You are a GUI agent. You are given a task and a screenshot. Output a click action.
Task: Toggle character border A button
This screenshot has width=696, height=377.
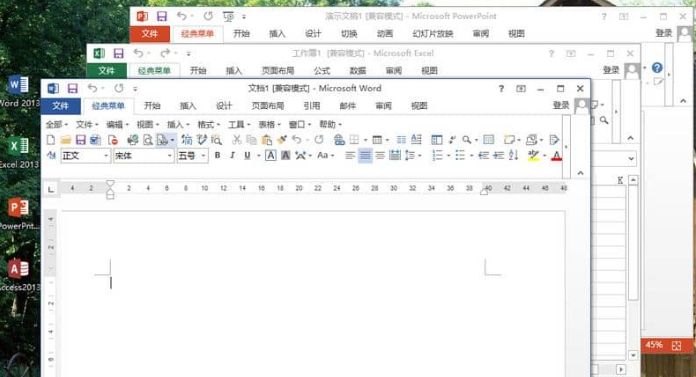[x=270, y=155]
